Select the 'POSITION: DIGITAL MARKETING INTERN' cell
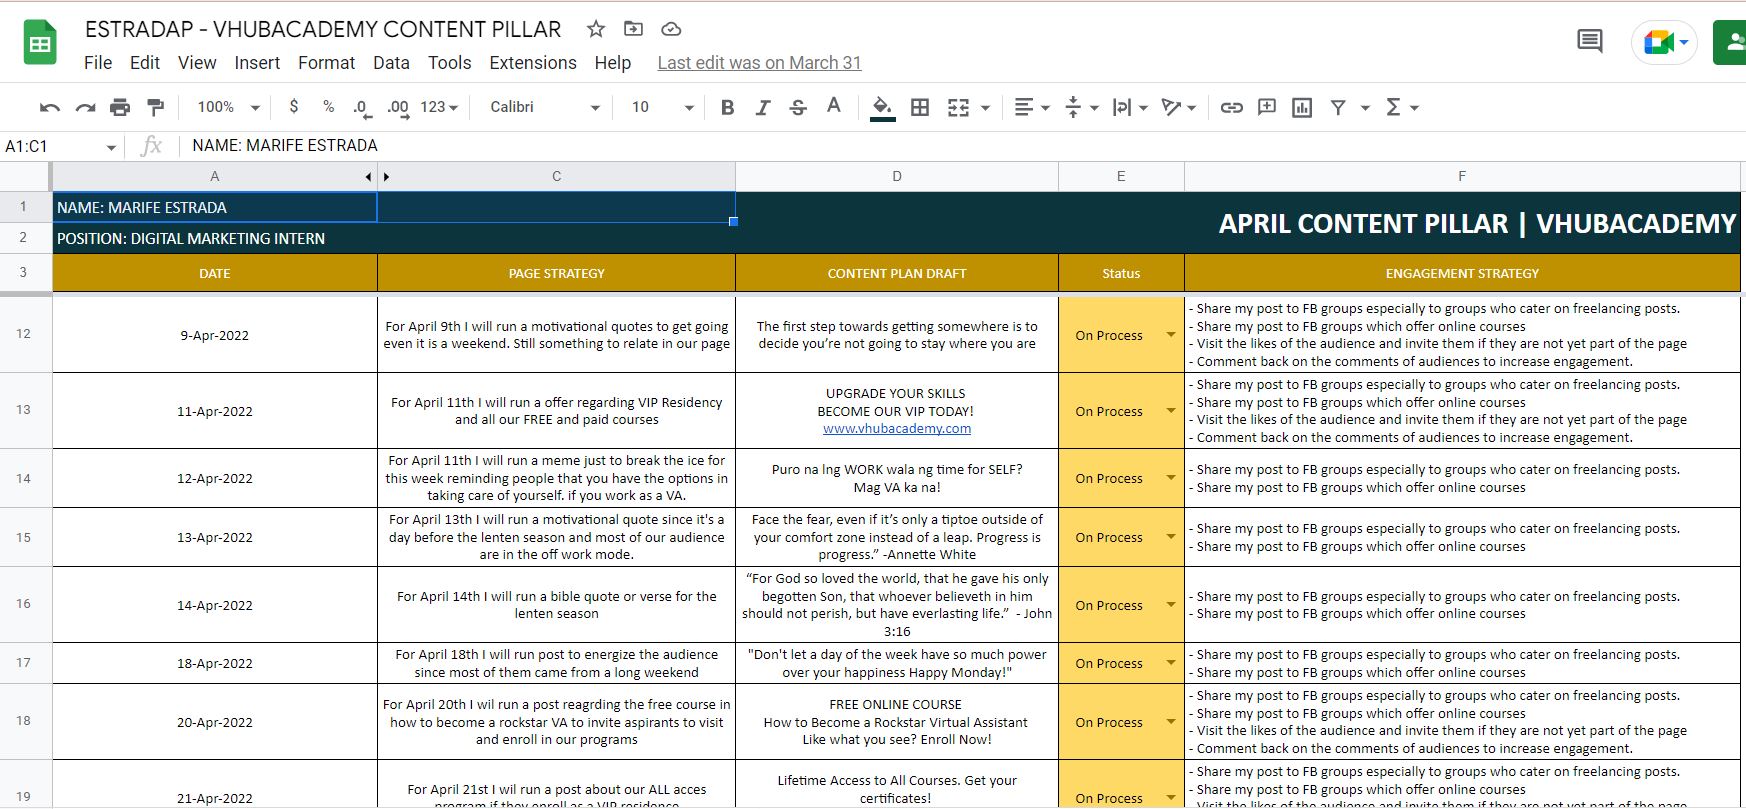Screen dimensions: 1746x809 click(x=394, y=239)
